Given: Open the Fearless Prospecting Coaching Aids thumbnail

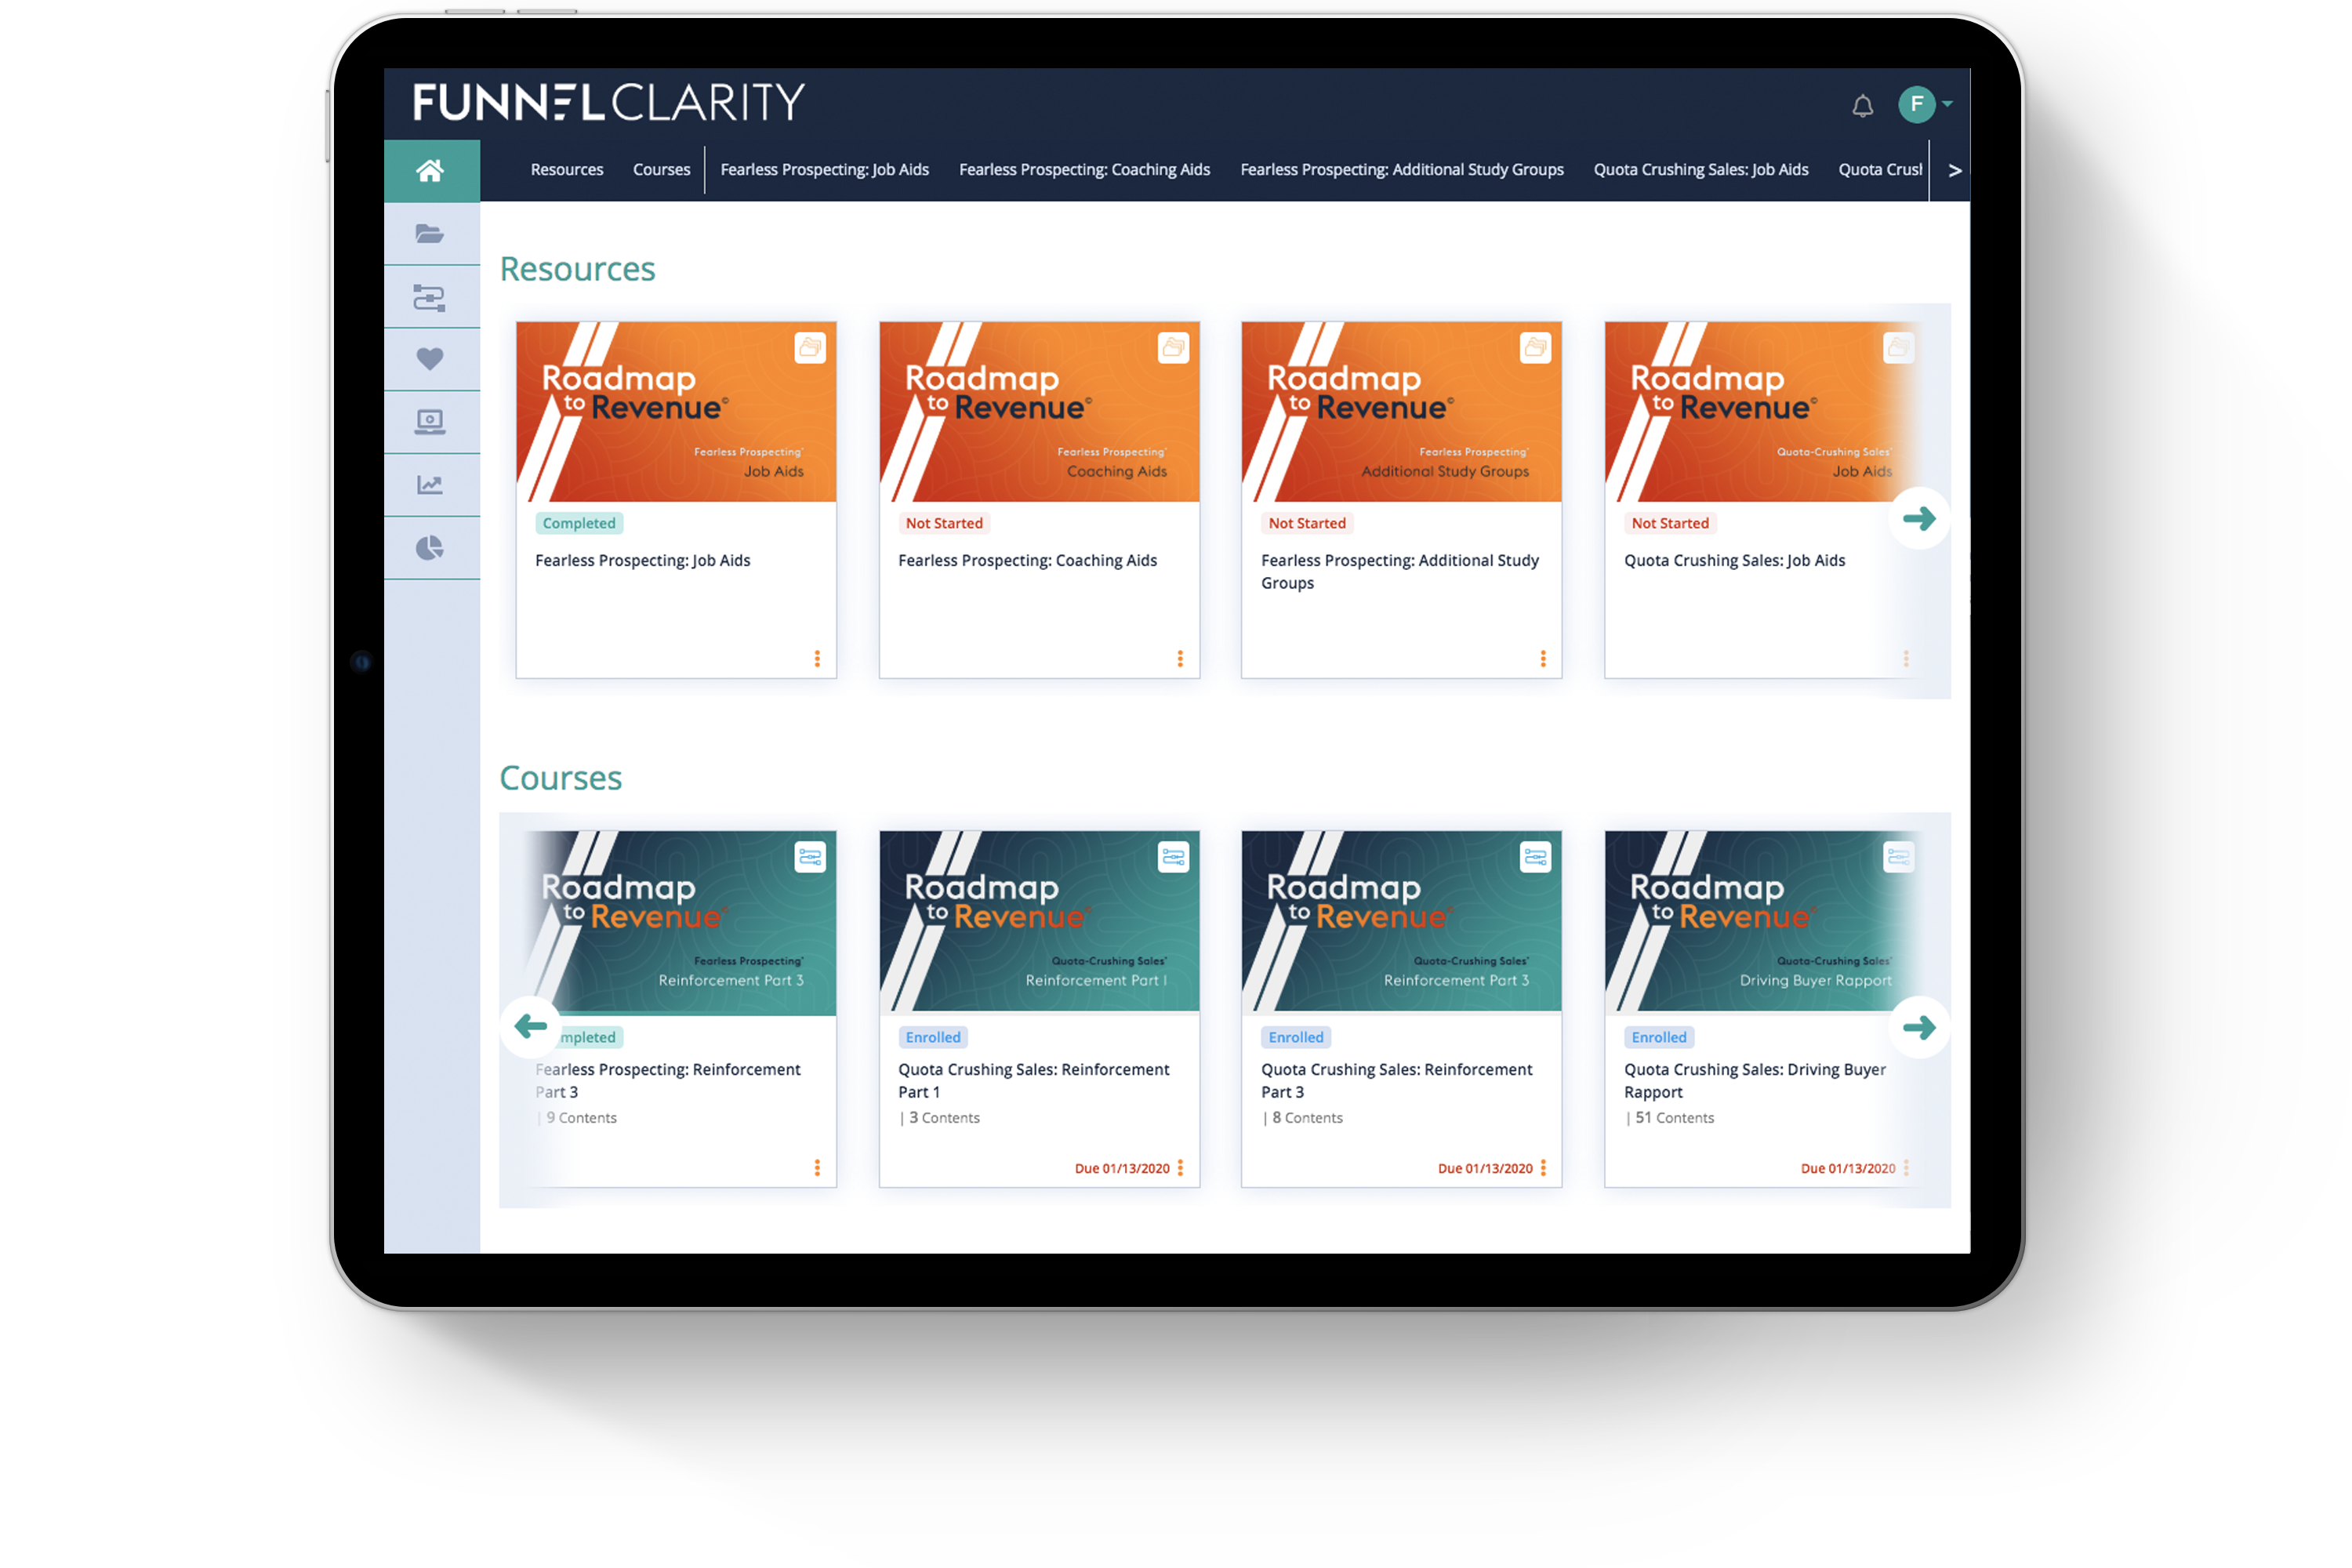Looking at the screenshot, I should [x=1039, y=412].
